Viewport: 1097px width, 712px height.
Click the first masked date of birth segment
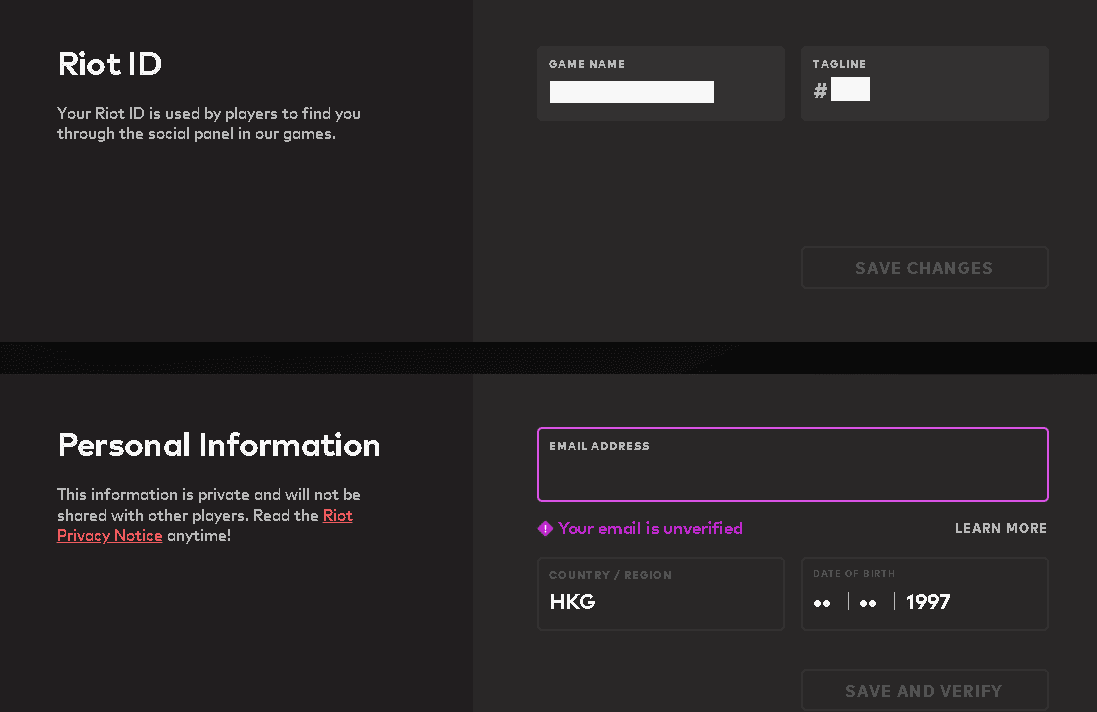coord(822,602)
